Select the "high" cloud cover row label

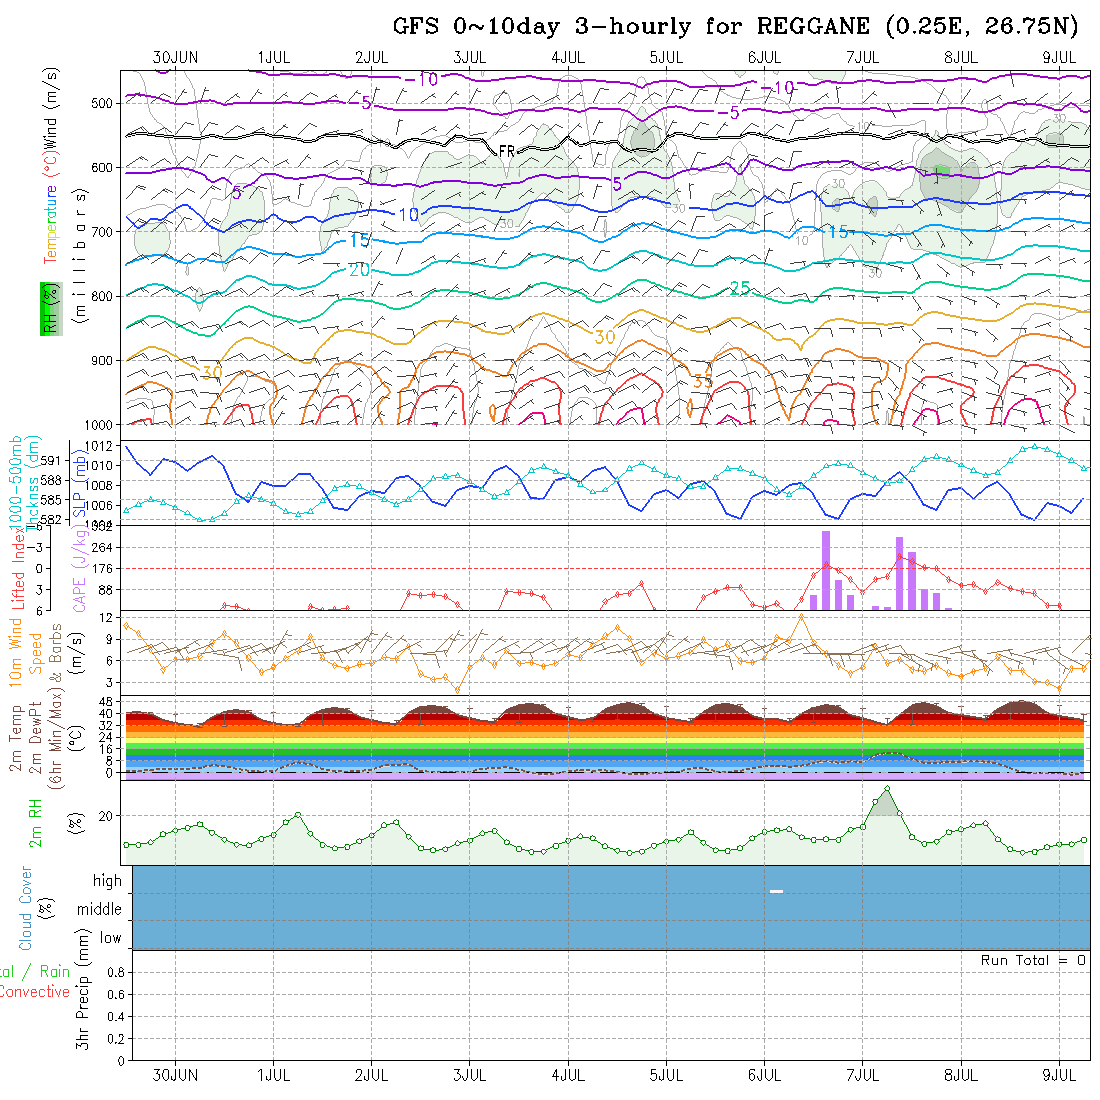point(107,881)
